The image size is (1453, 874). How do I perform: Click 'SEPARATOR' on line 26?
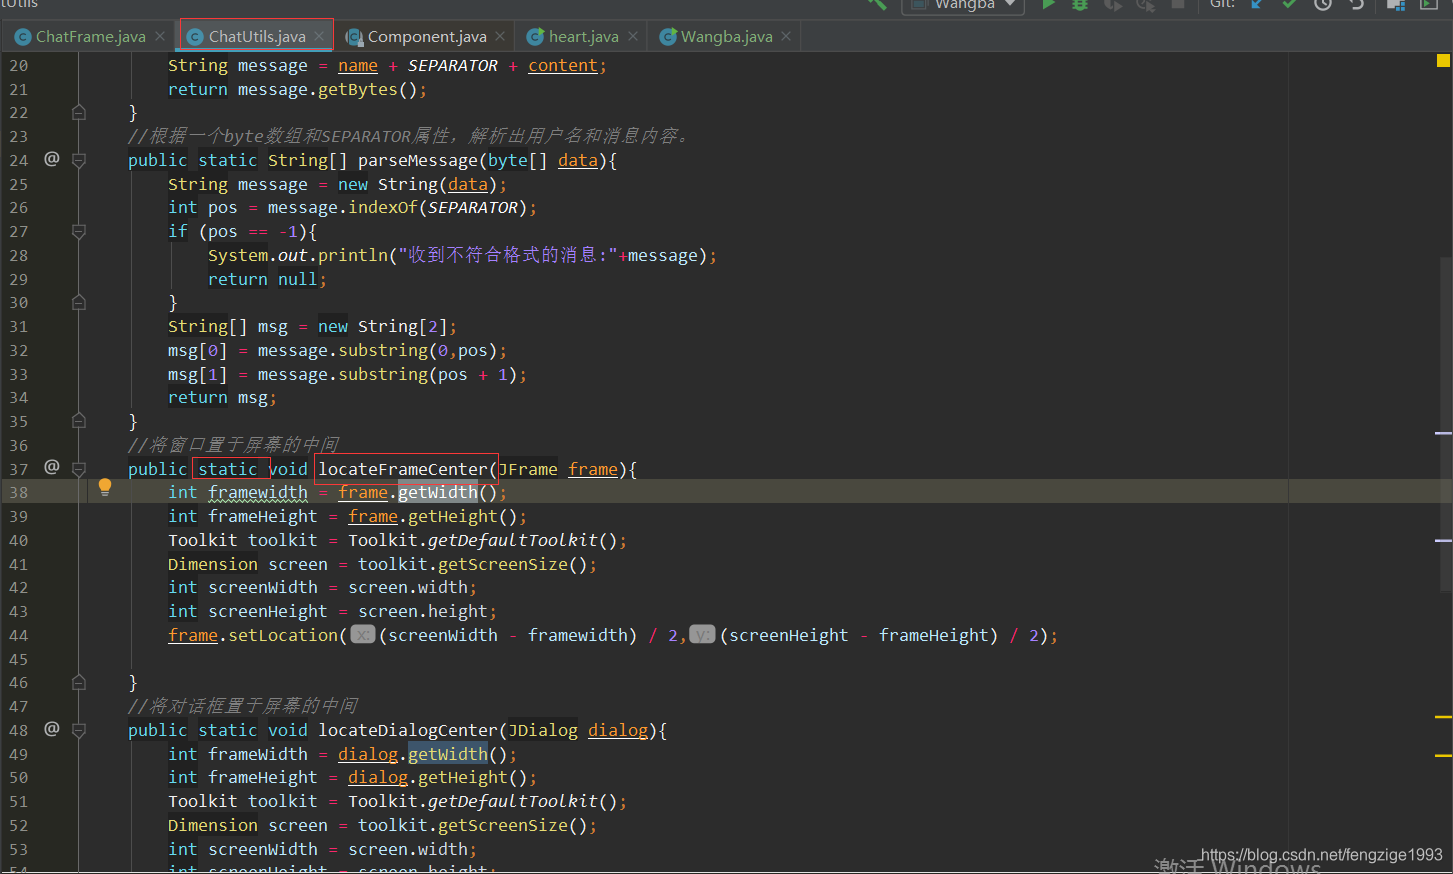pyautogui.click(x=473, y=207)
